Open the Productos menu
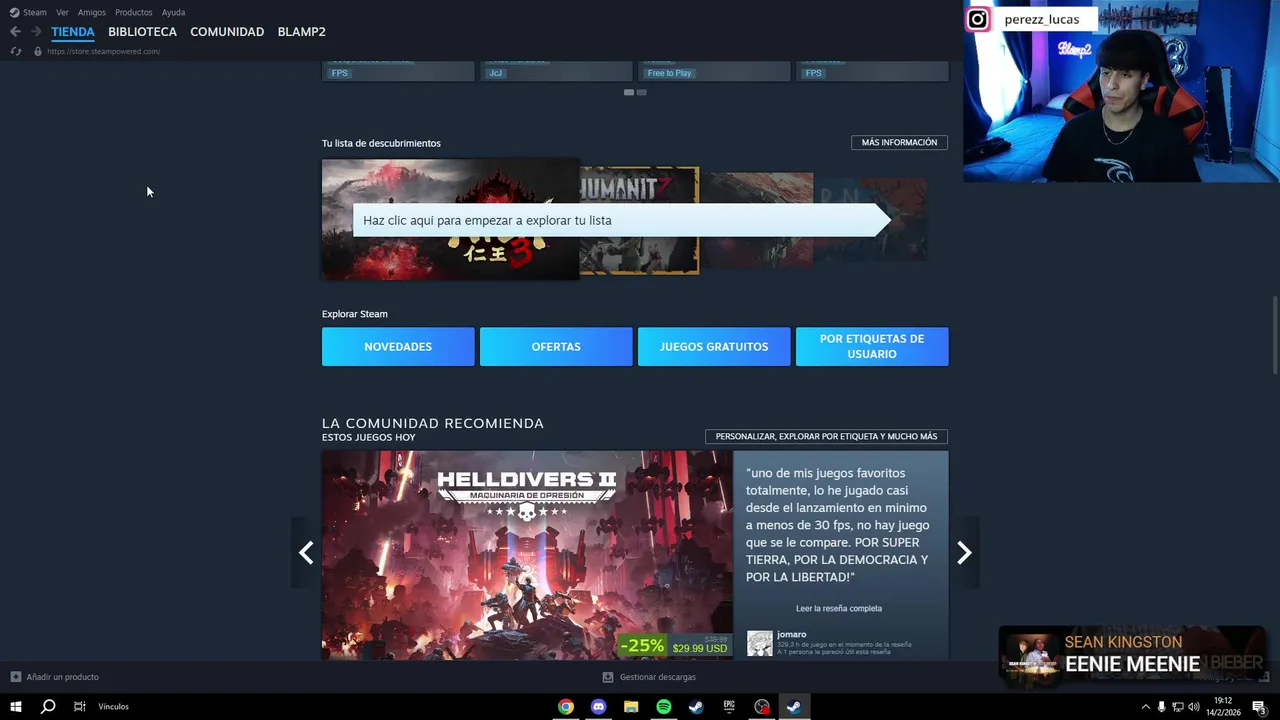 133,12
